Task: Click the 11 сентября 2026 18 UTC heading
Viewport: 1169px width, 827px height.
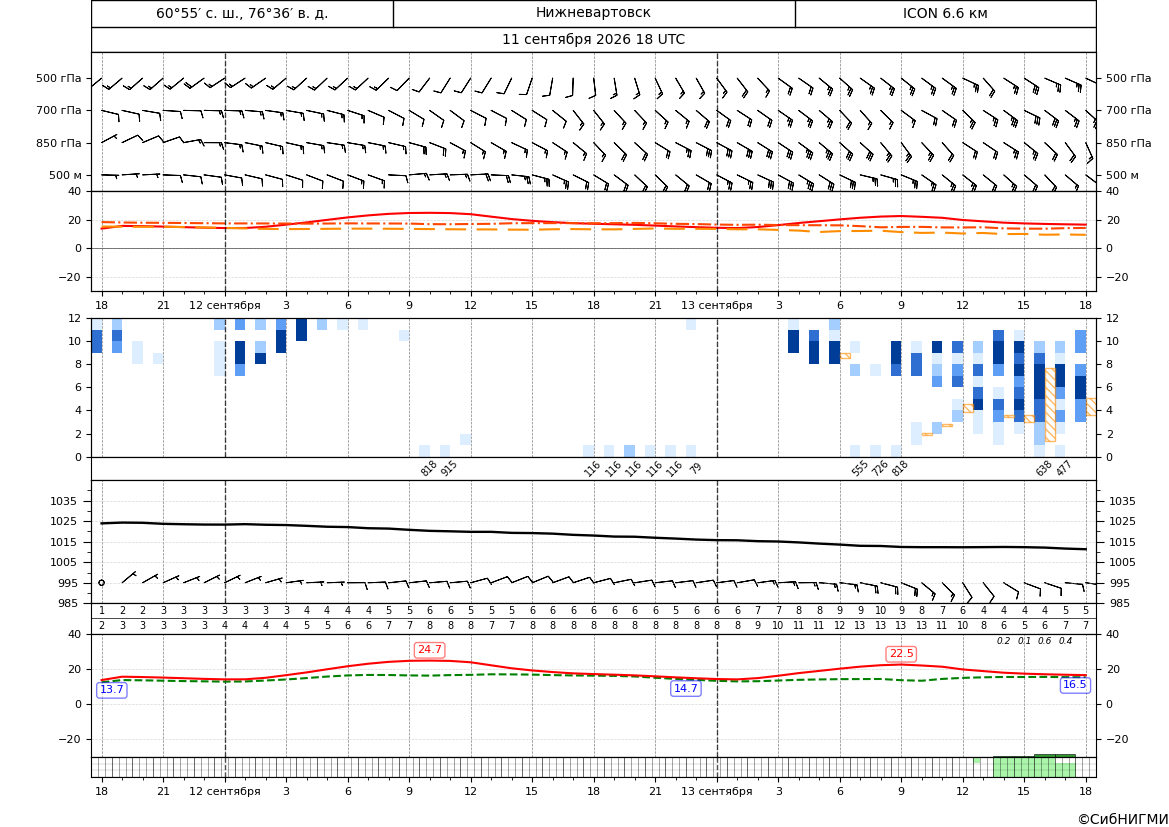Action: pyautogui.click(x=593, y=40)
